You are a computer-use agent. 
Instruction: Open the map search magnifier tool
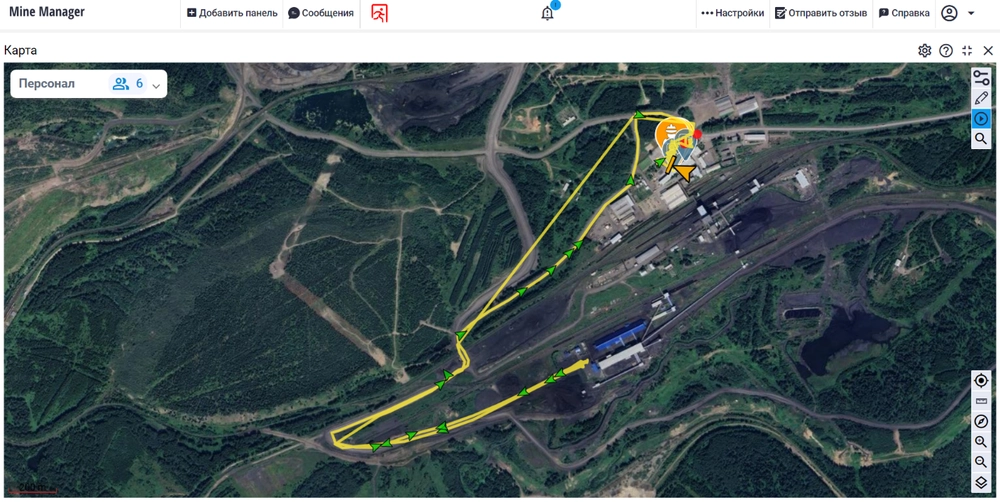click(x=981, y=138)
